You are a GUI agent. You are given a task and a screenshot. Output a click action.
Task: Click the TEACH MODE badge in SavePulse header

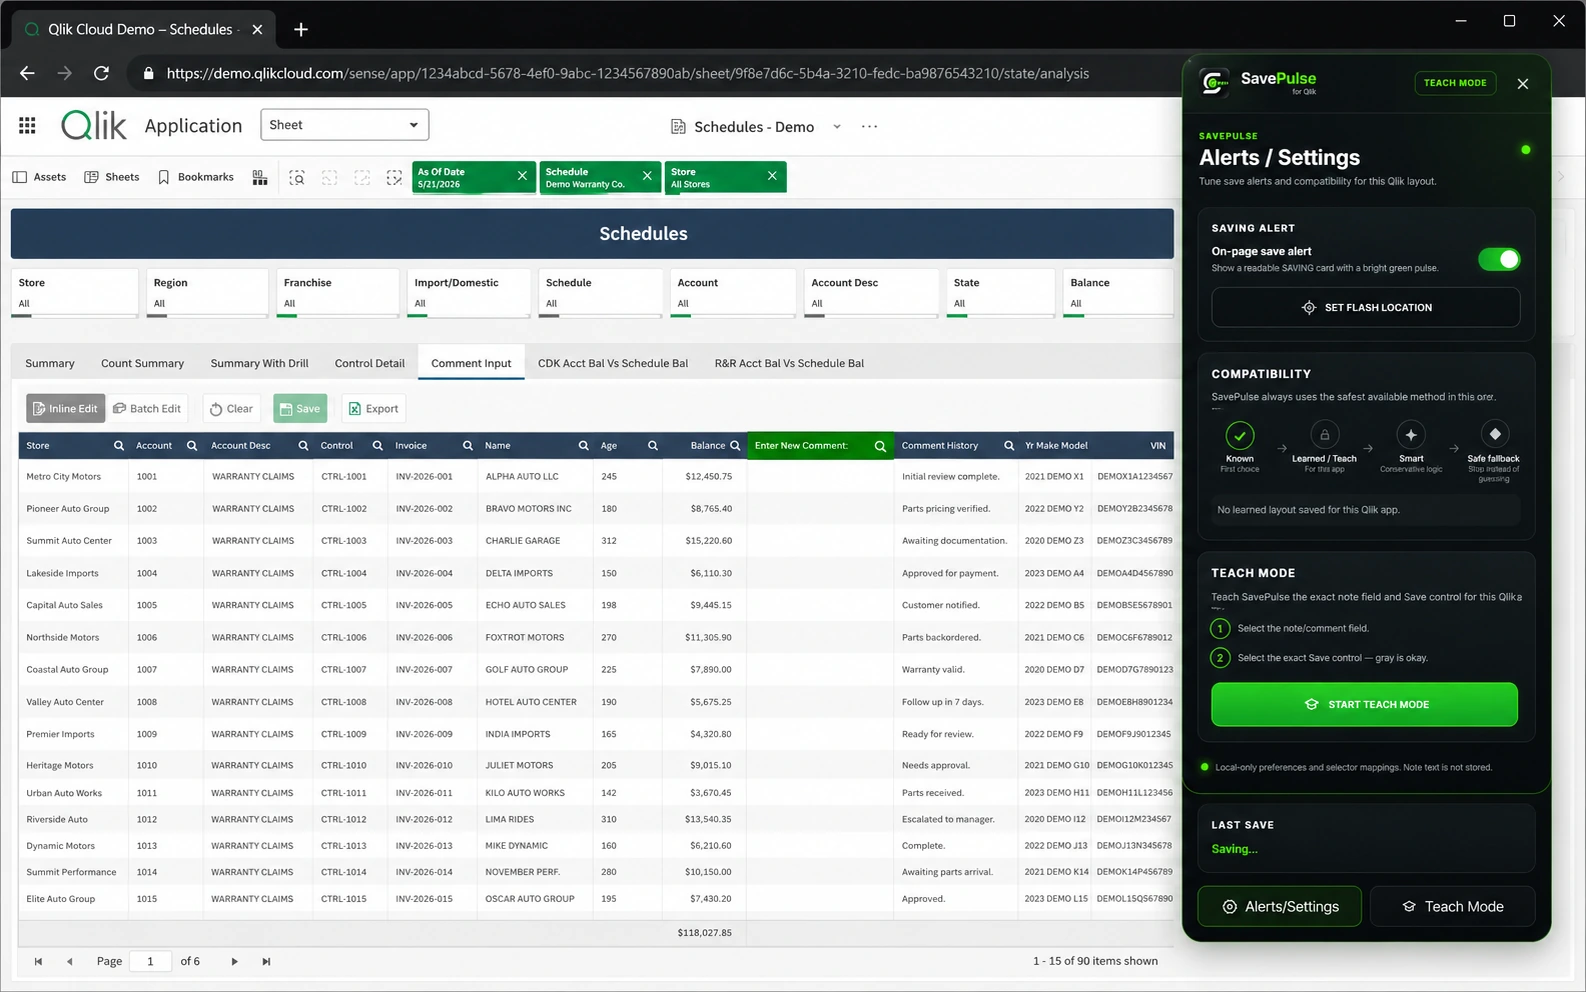[x=1455, y=83]
